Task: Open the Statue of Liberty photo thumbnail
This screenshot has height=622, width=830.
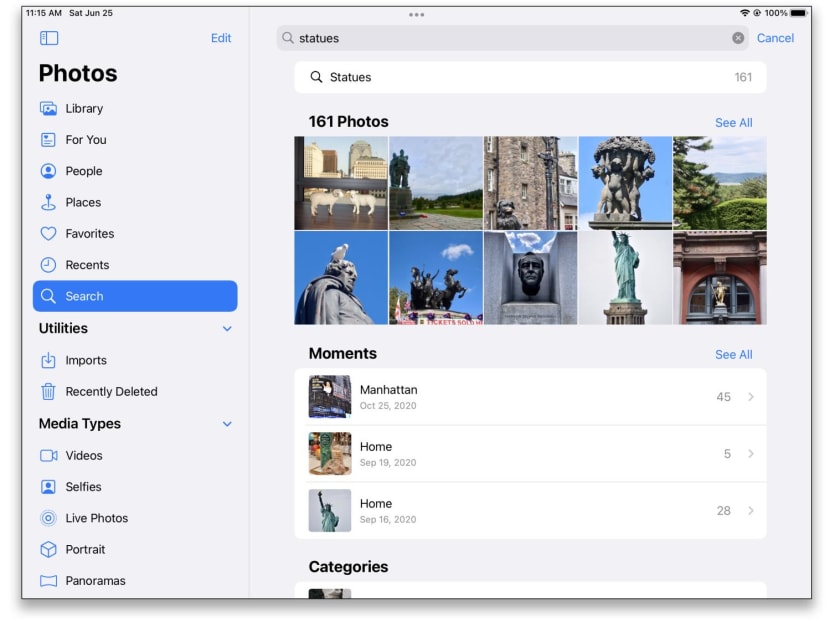Action: 625,278
